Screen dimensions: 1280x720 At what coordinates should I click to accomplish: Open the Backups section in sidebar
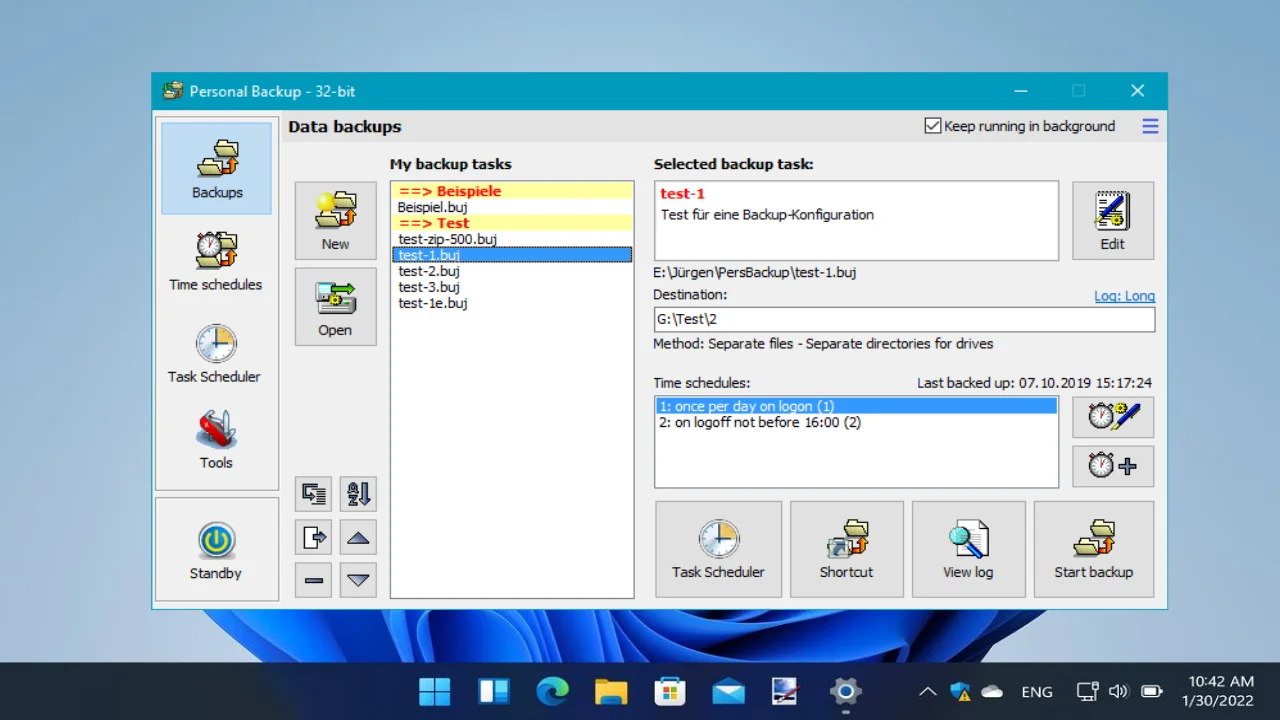coord(216,168)
